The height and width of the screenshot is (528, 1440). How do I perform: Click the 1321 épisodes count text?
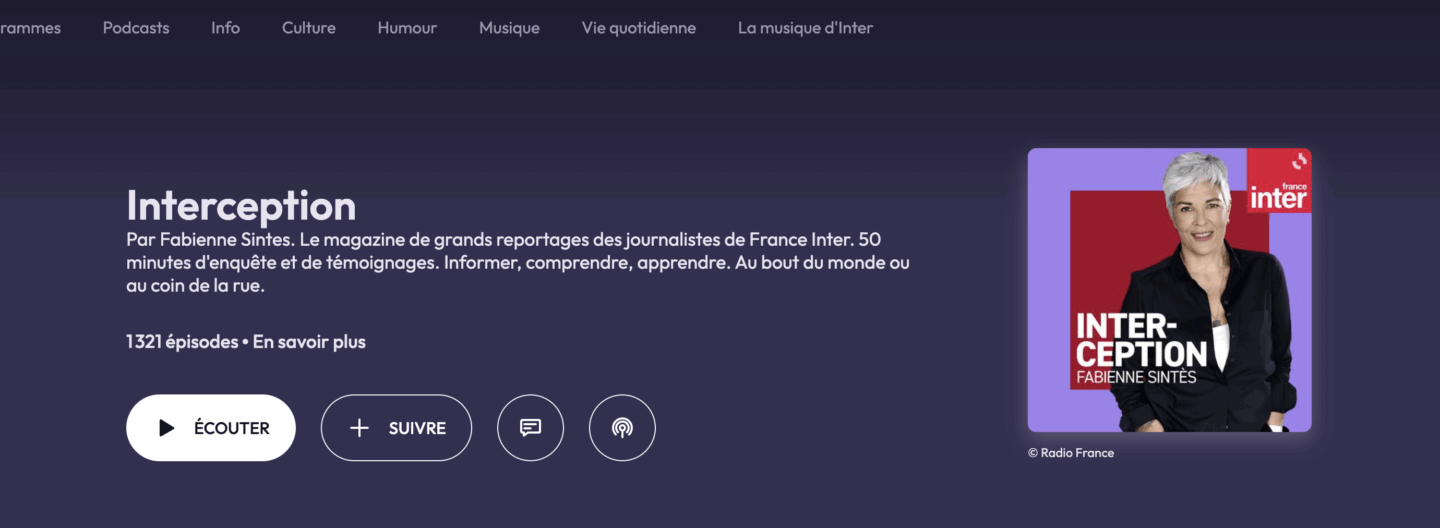182,342
